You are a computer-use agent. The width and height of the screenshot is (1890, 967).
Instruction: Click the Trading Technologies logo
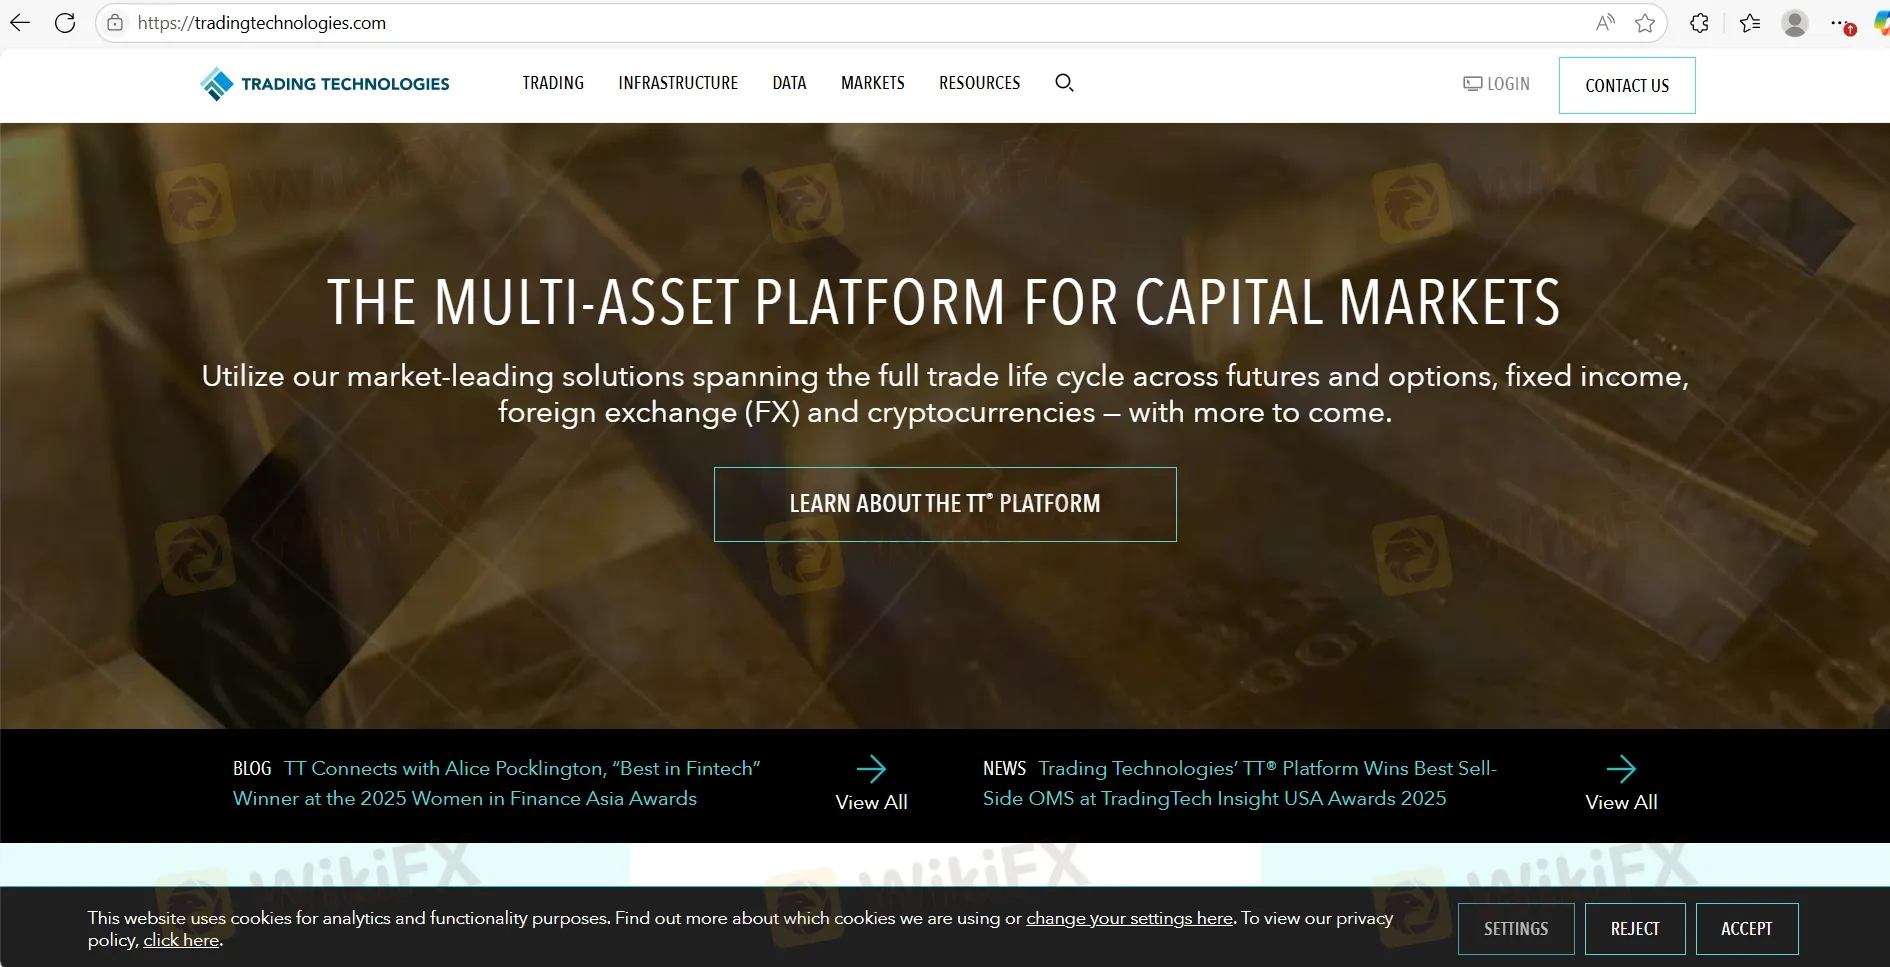coord(325,84)
